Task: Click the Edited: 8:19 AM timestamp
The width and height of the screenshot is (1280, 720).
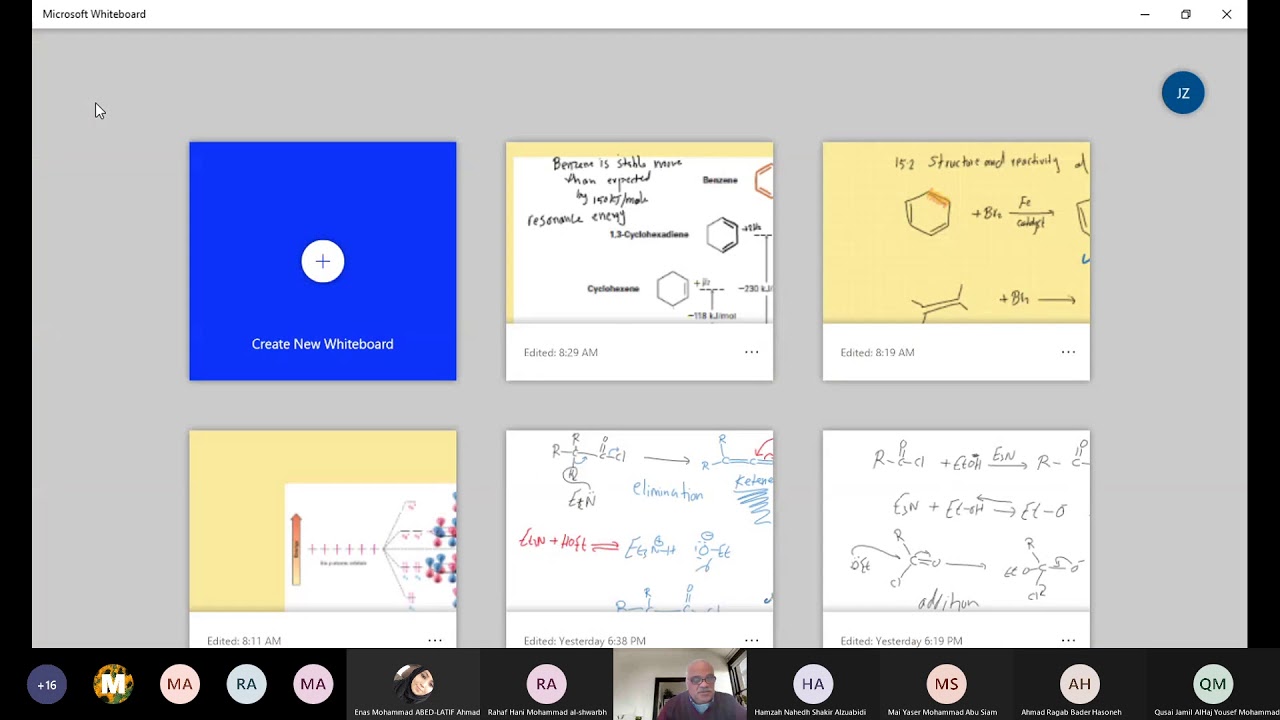Action: coord(877,352)
